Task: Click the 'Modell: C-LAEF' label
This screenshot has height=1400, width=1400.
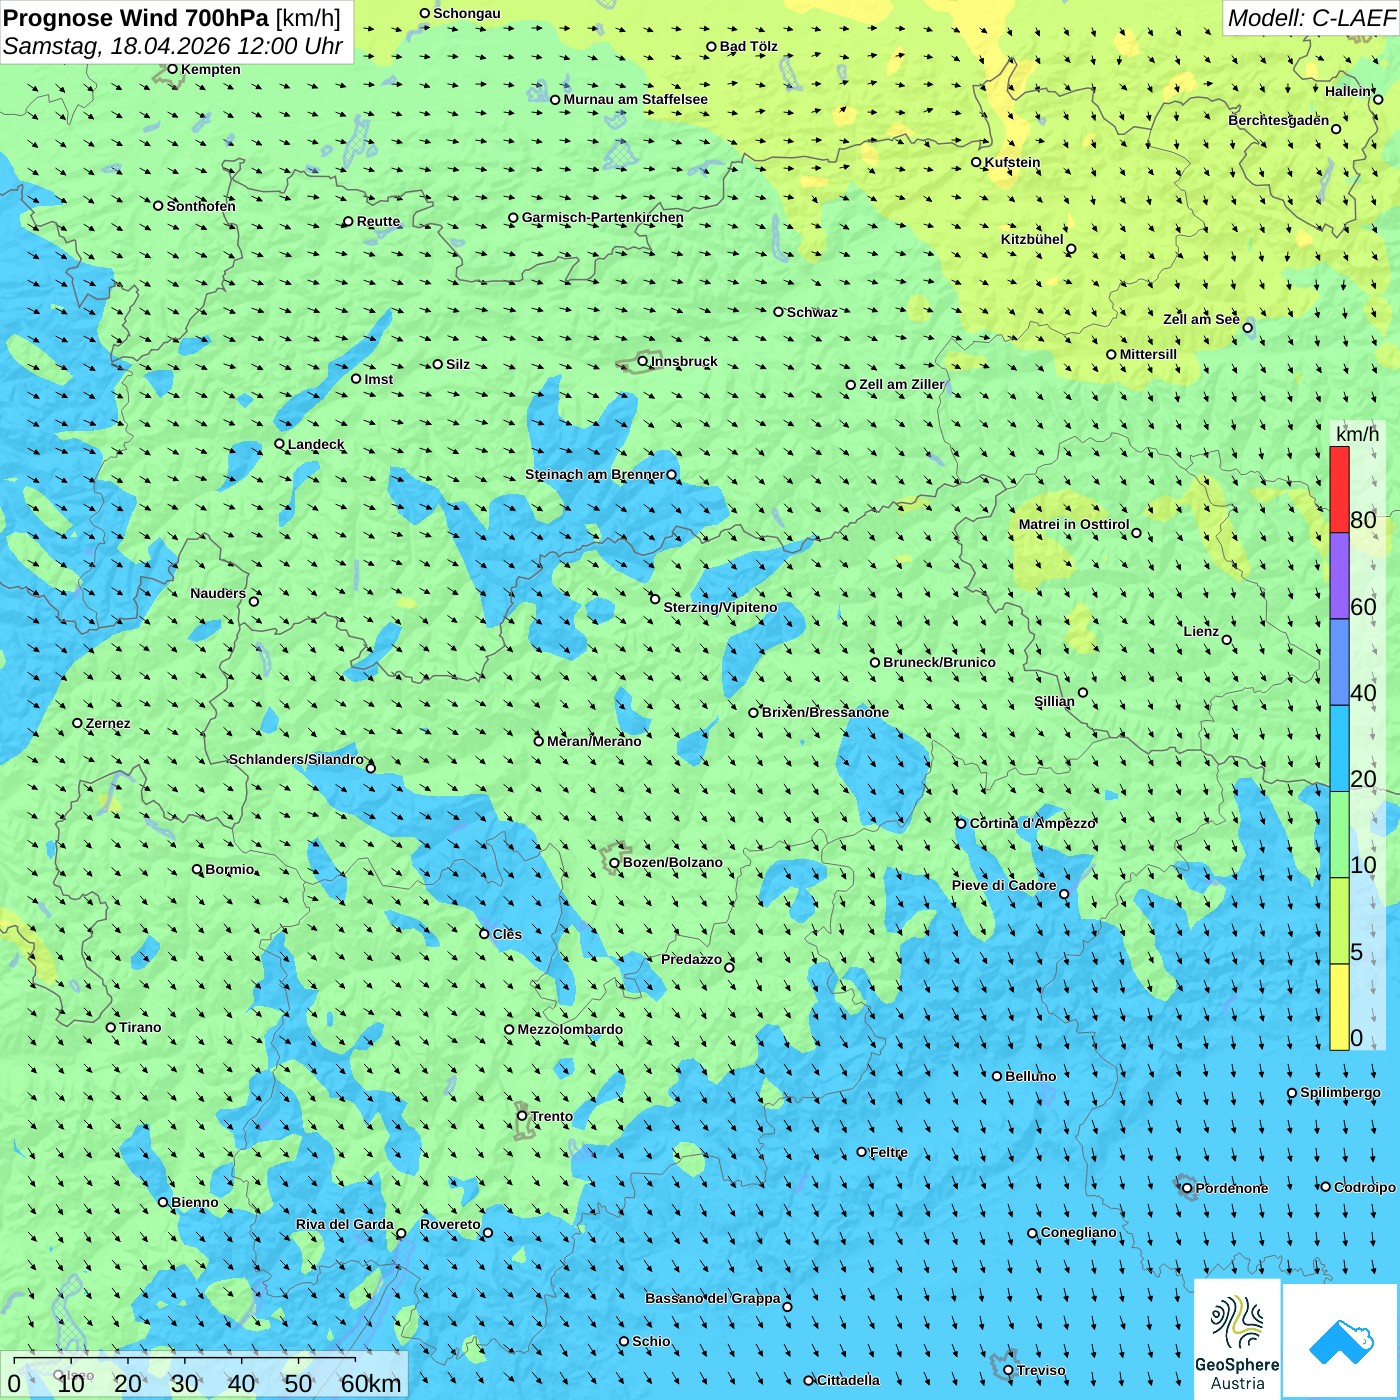Action: [x=1311, y=18]
